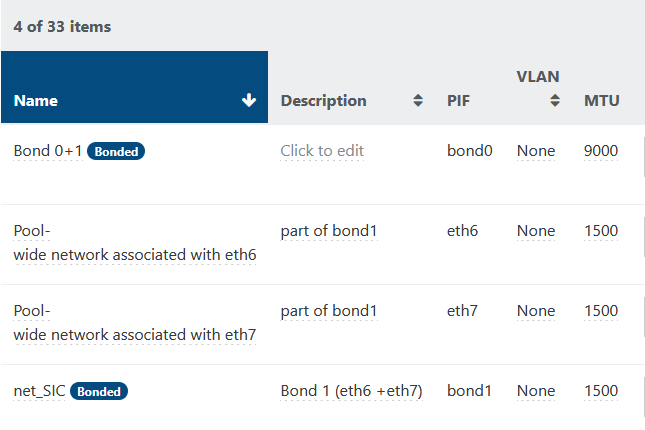Click the Bonded badge next to net_SIC
645x430 pixels.
(x=99, y=391)
